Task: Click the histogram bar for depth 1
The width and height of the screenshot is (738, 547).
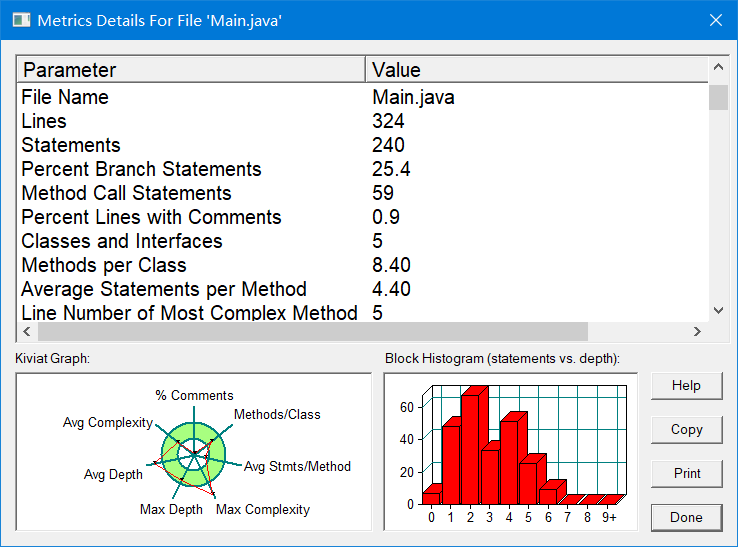Action: [450, 465]
